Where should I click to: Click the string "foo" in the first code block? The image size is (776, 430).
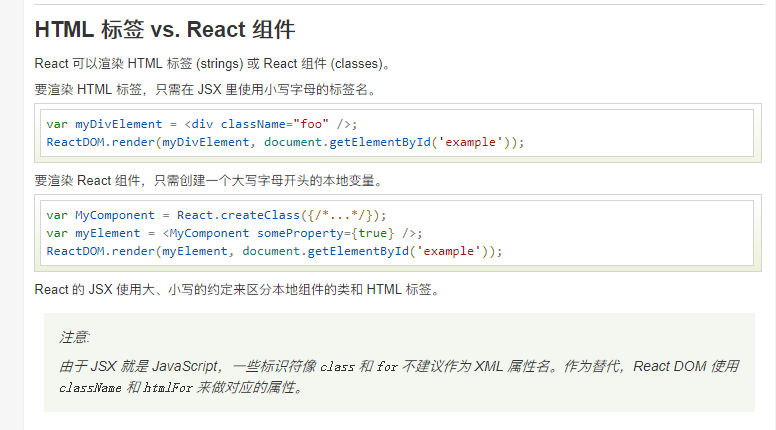(311, 124)
